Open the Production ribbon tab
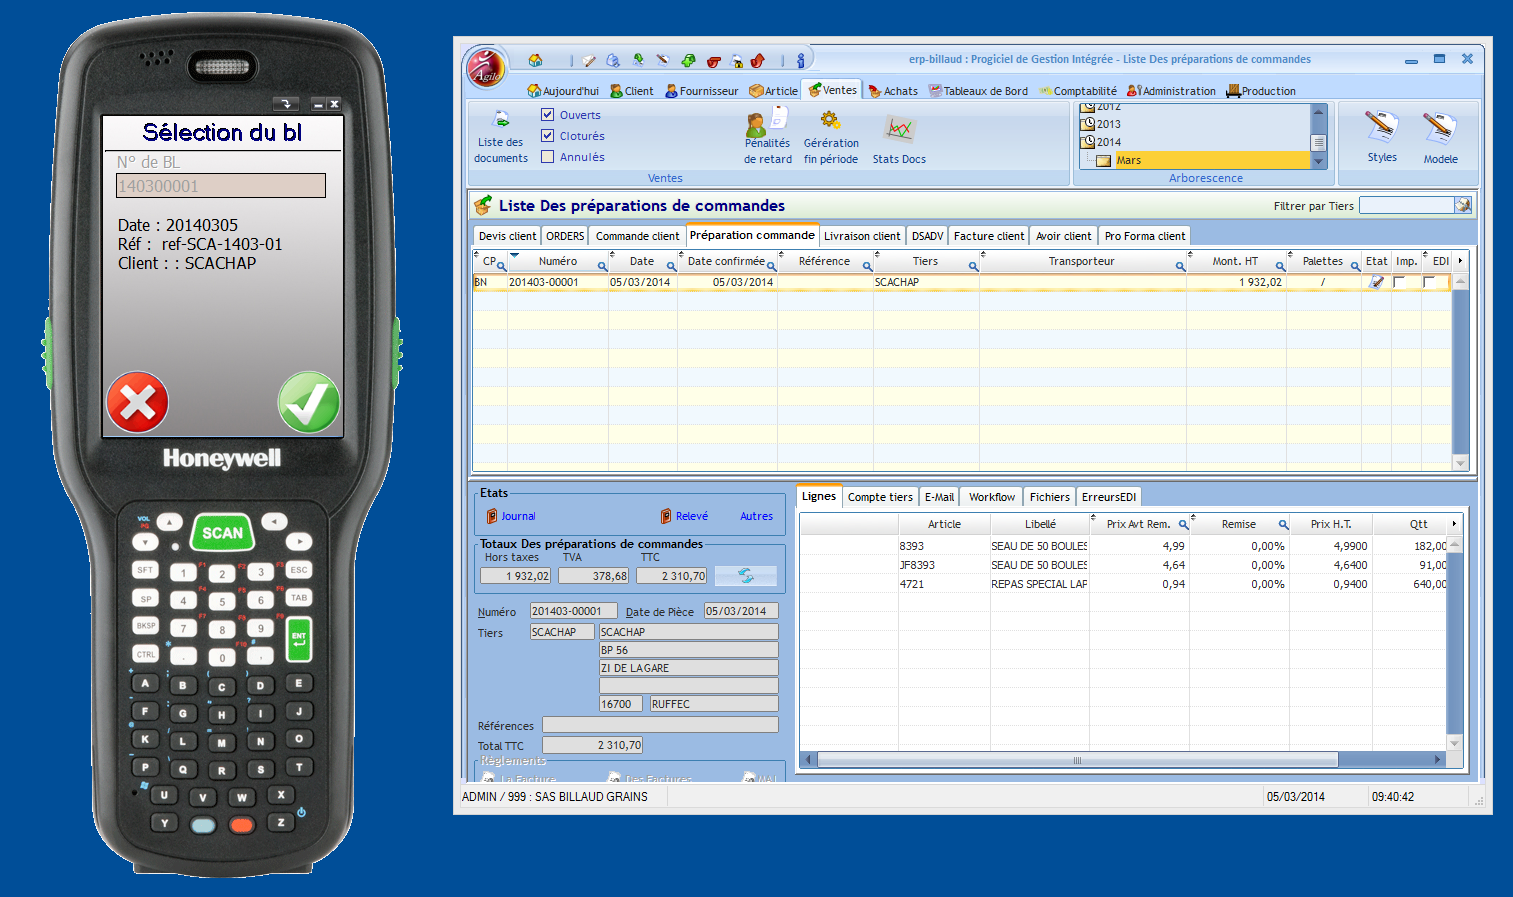1513x897 pixels. coord(1261,91)
